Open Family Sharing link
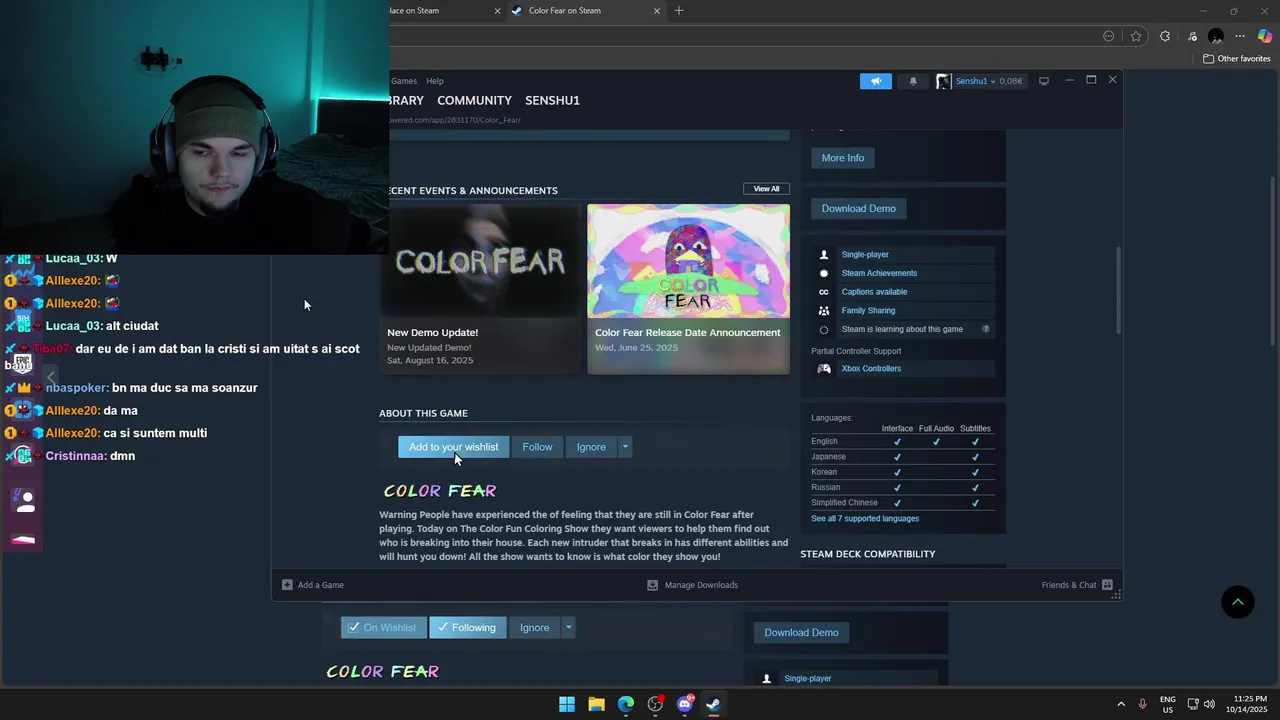The height and width of the screenshot is (720, 1280). coord(868,311)
